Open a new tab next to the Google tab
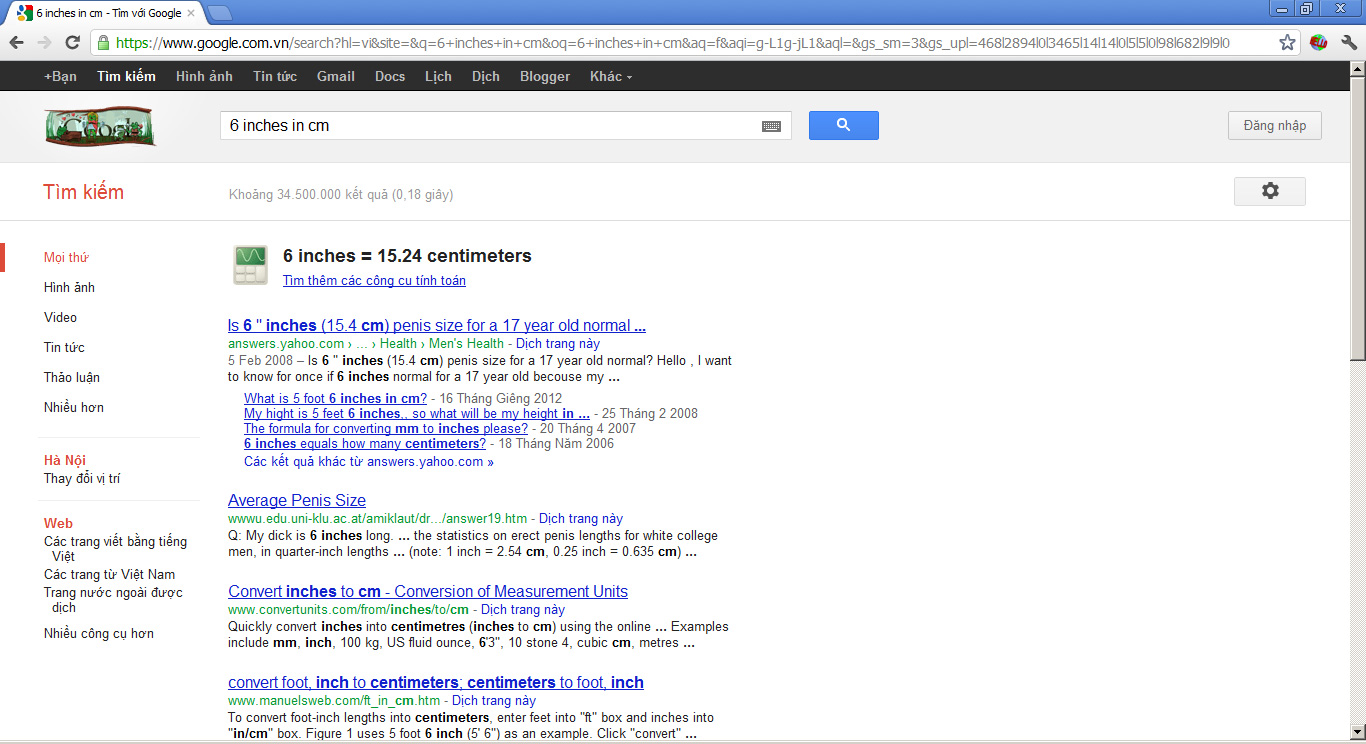 pyautogui.click(x=219, y=13)
